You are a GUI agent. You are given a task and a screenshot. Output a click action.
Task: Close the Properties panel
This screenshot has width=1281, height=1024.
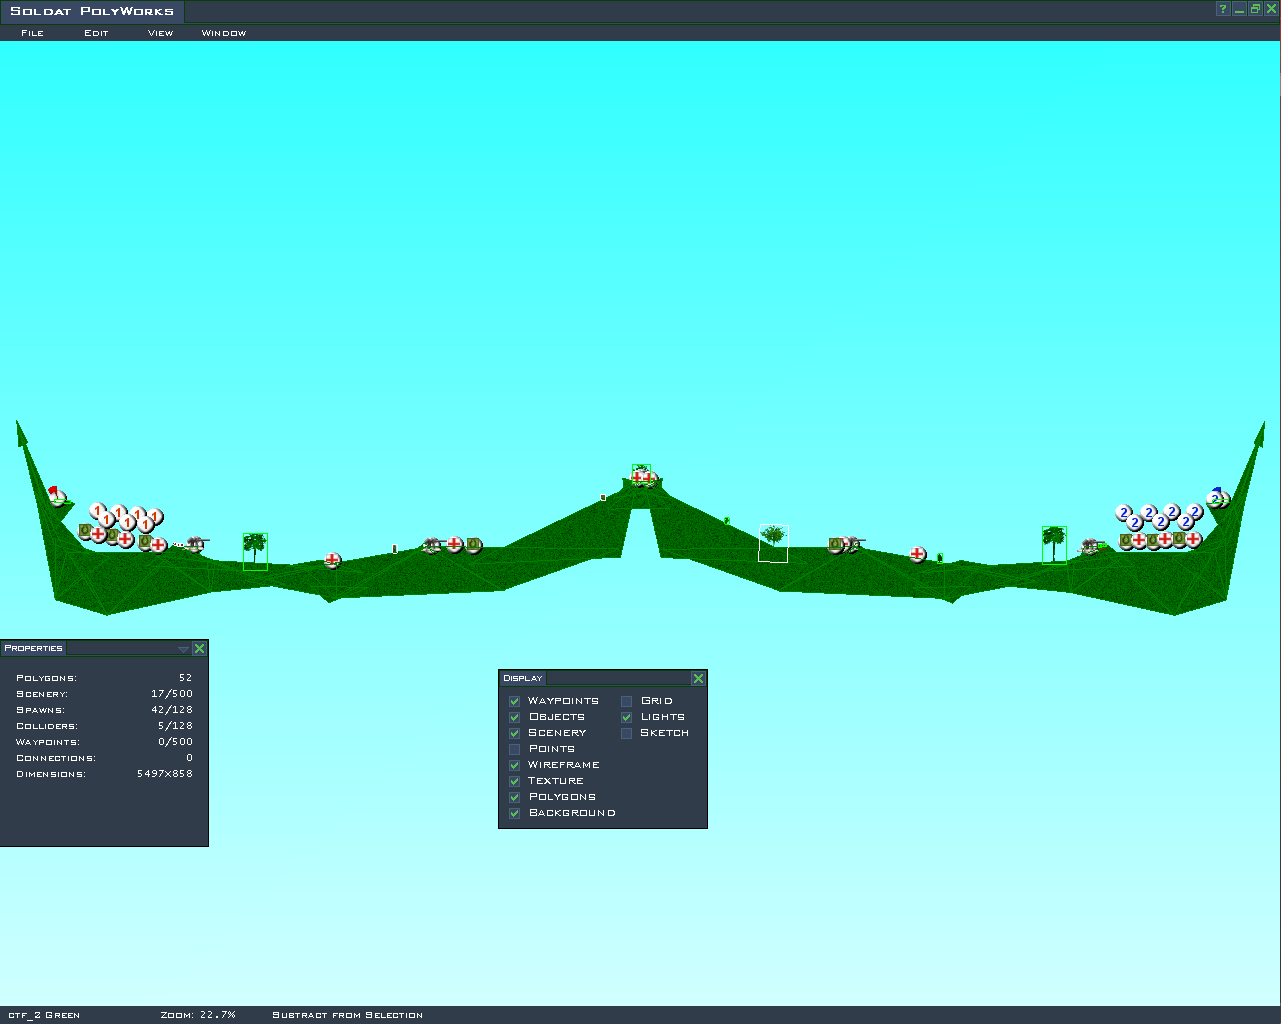[x=199, y=649]
